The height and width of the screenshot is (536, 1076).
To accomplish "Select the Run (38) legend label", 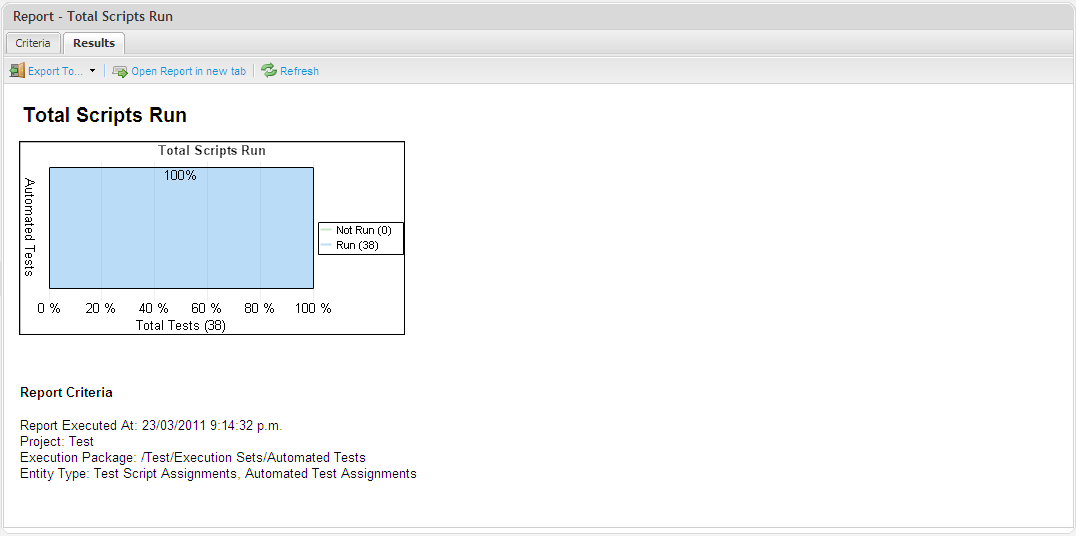I will tap(357, 245).
